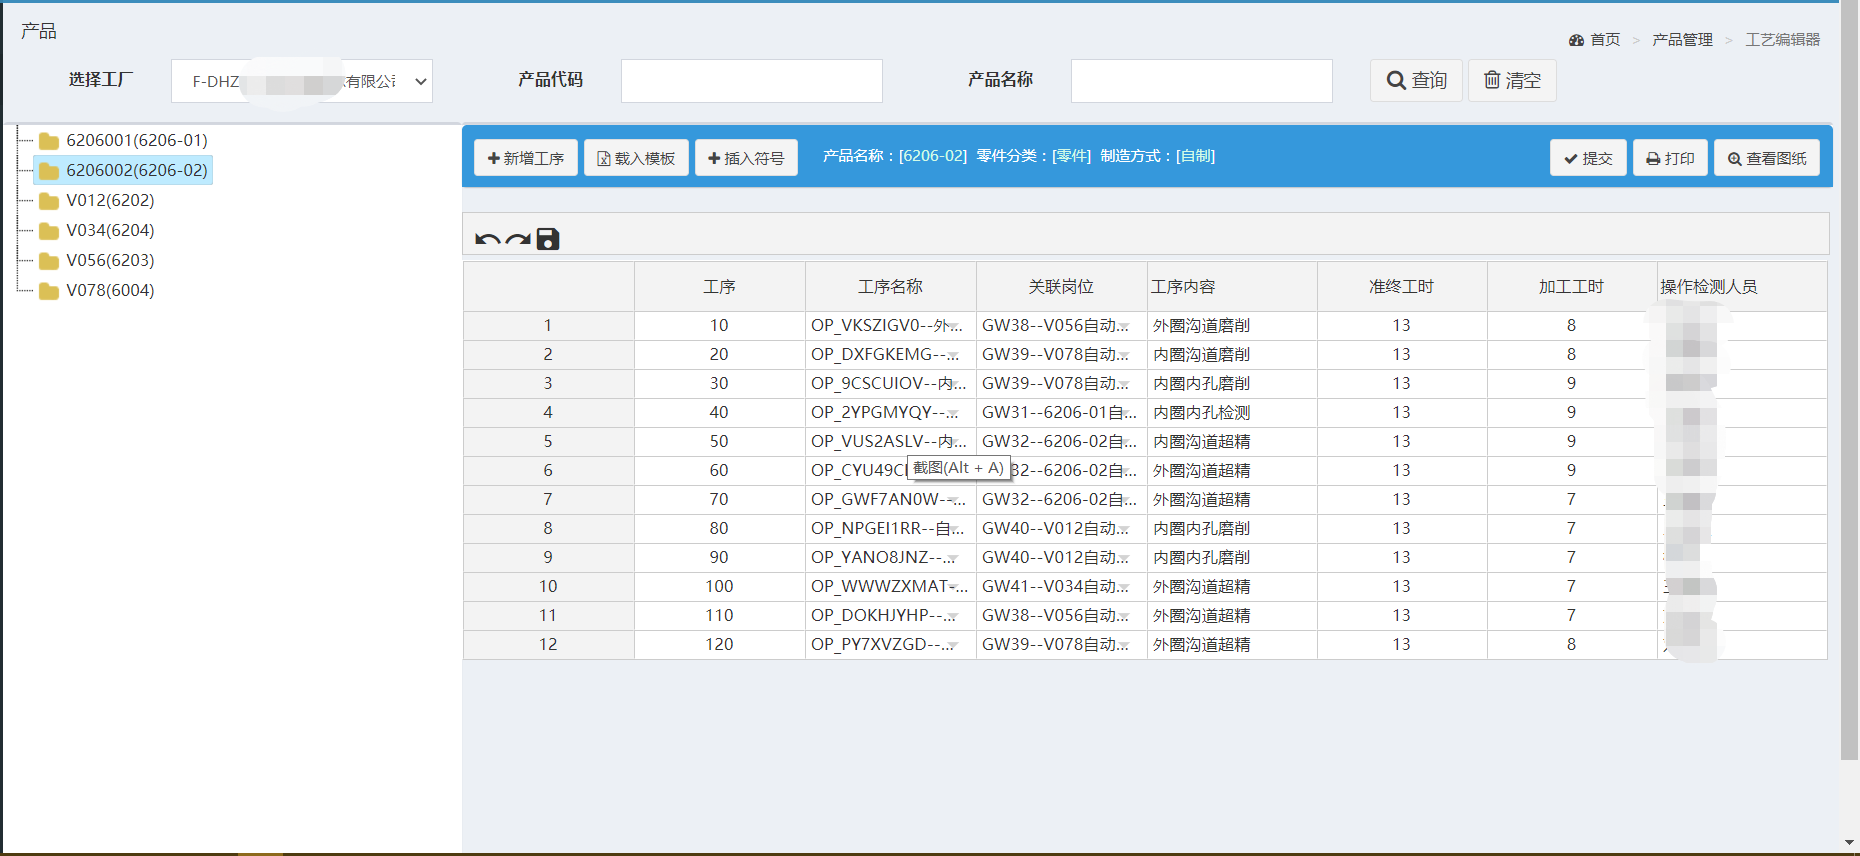Open the OP_YANO8JNZ process name dropdown
The image size is (1860, 856).
click(953, 559)
